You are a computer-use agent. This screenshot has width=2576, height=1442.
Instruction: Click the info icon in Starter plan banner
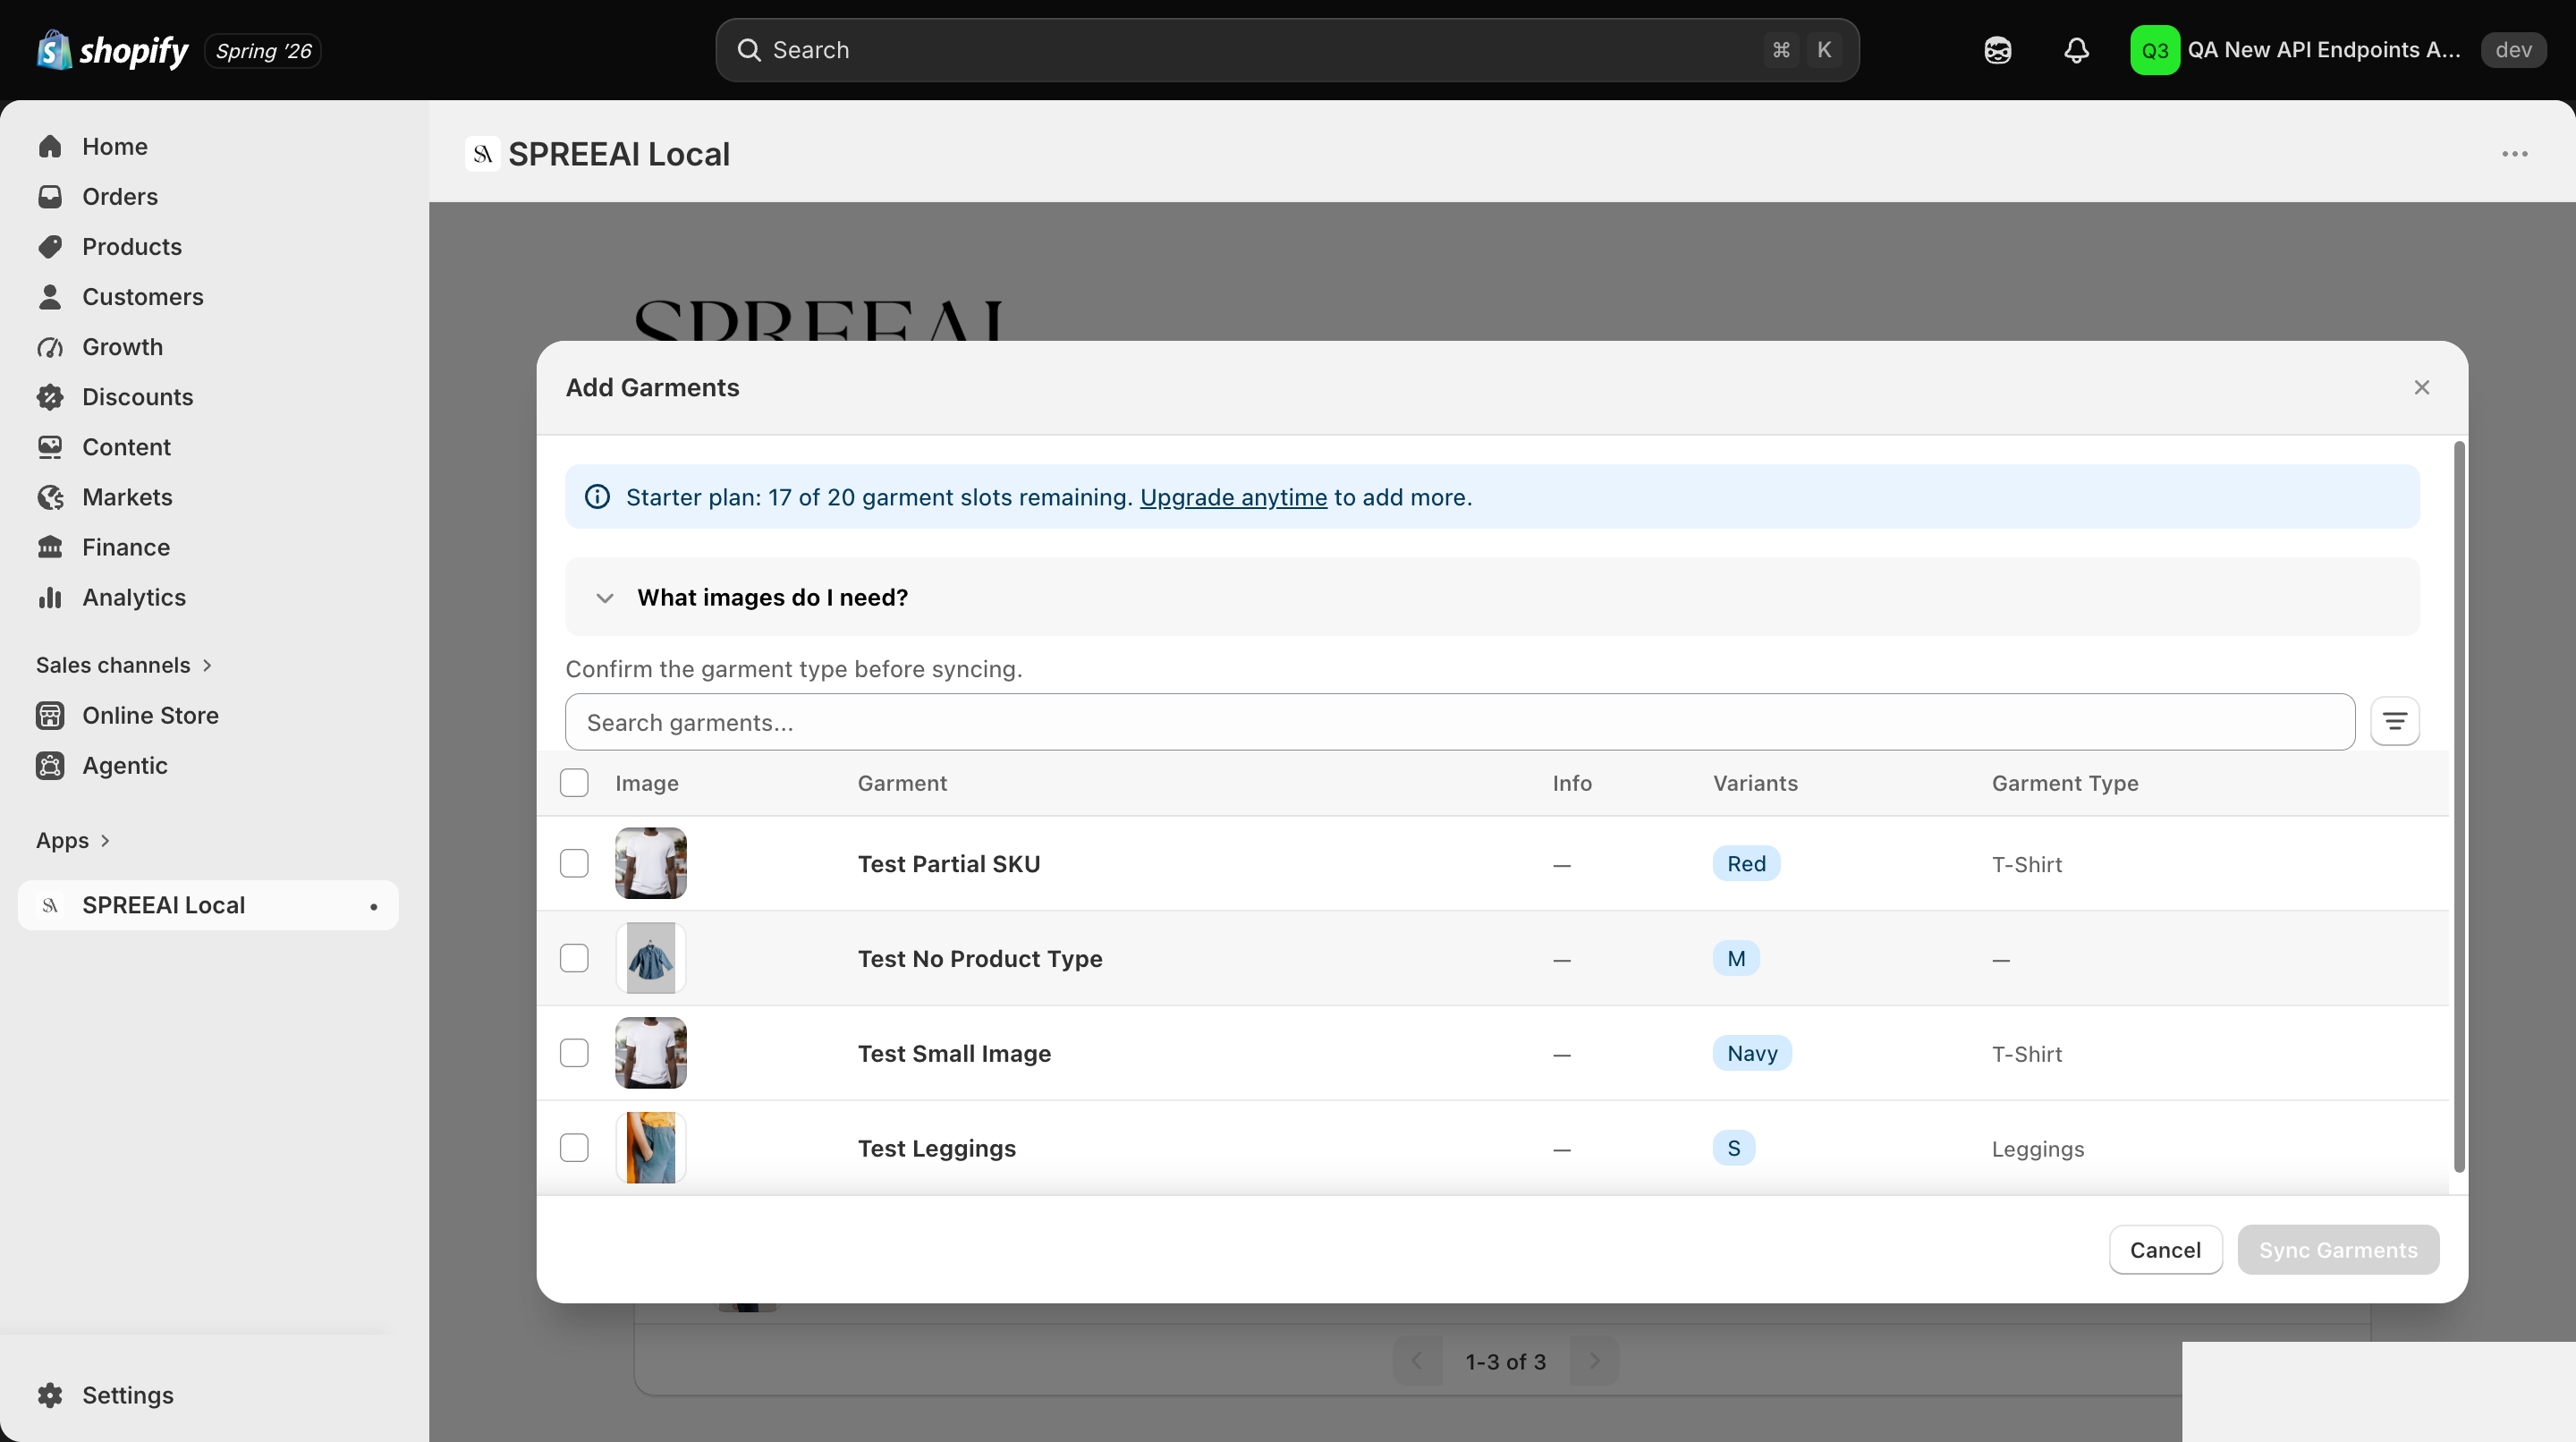pos(597,497)
